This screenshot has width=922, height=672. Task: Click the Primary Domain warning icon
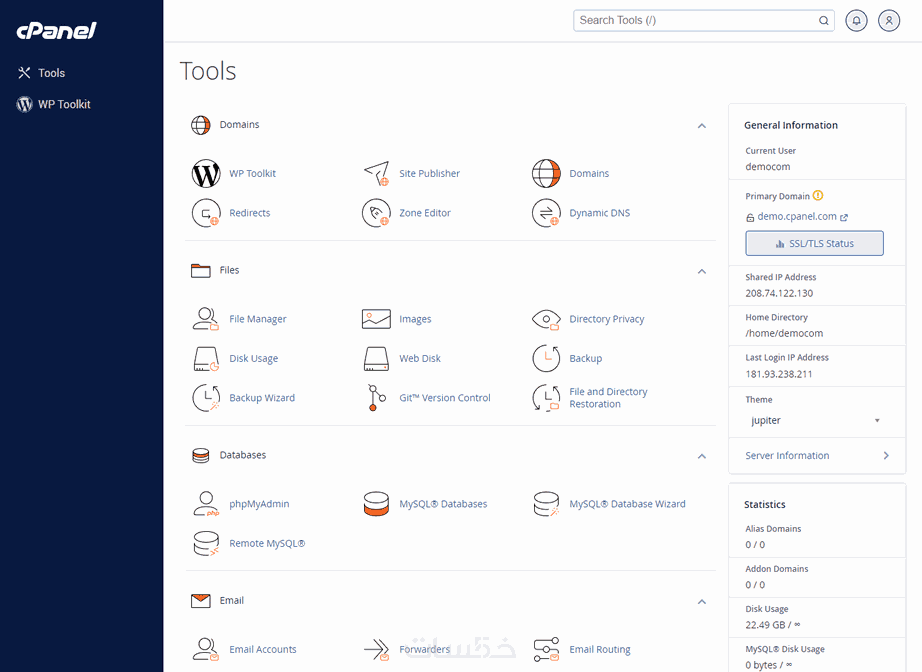coord(818,196)
